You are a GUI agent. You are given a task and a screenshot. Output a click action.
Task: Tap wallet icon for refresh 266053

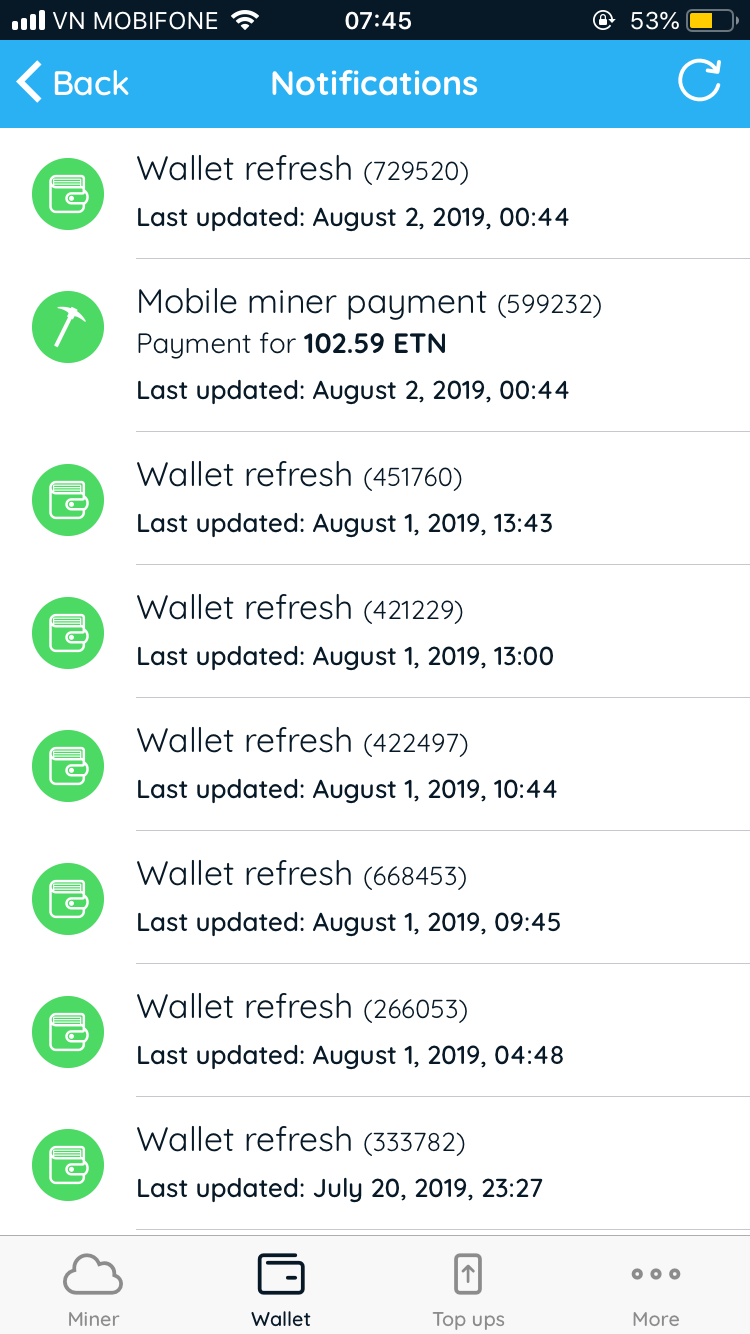(x=68, y=1031)
